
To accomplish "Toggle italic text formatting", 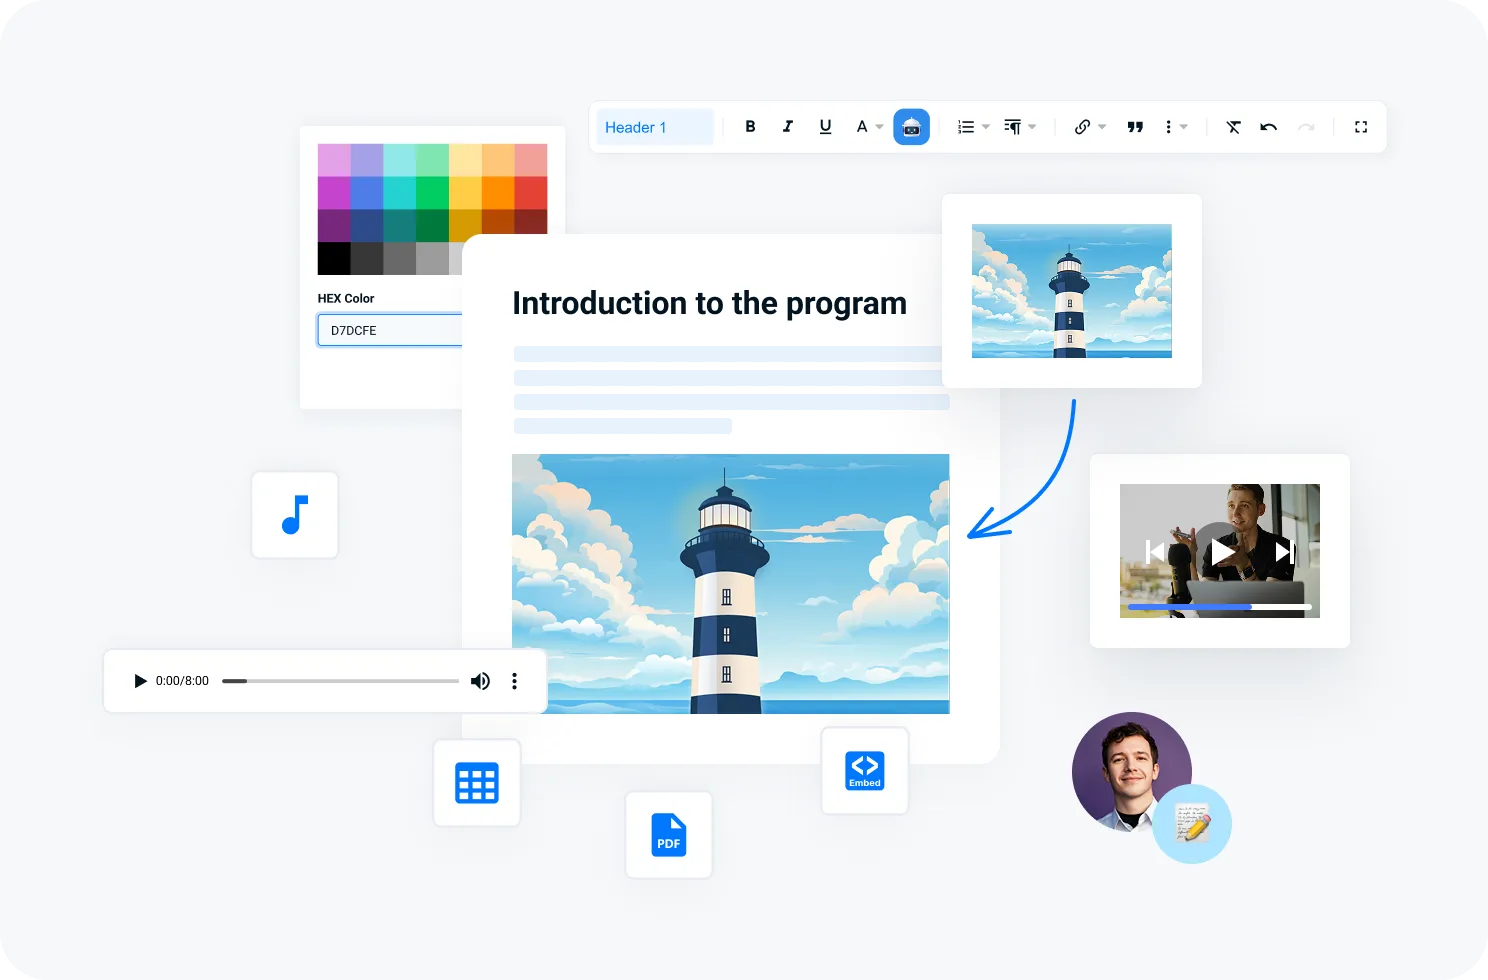I will (788, 127).
